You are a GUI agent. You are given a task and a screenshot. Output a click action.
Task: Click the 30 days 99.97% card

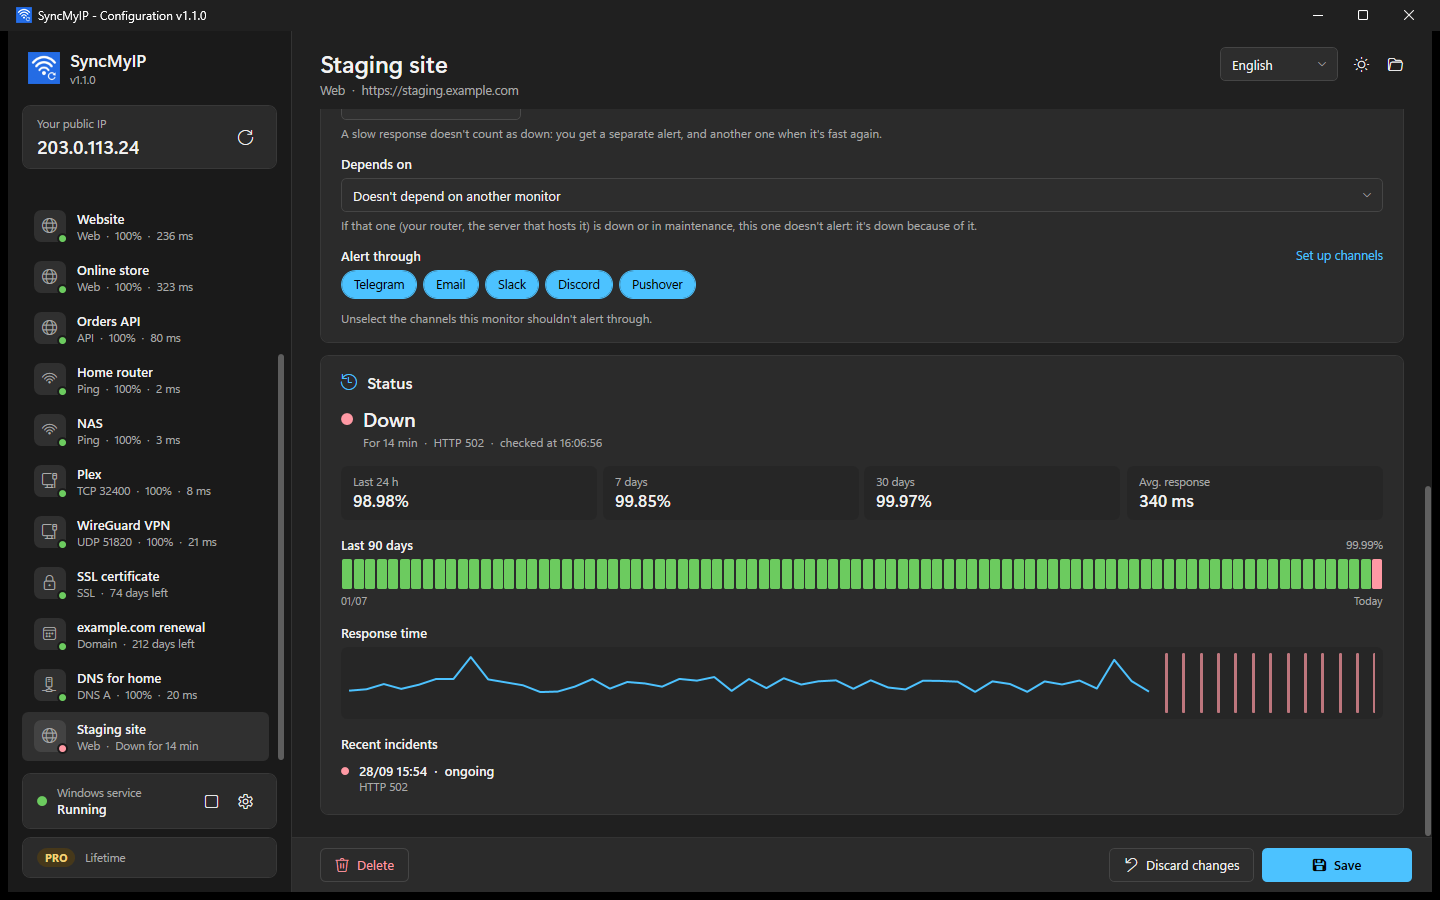pos(992,493)
